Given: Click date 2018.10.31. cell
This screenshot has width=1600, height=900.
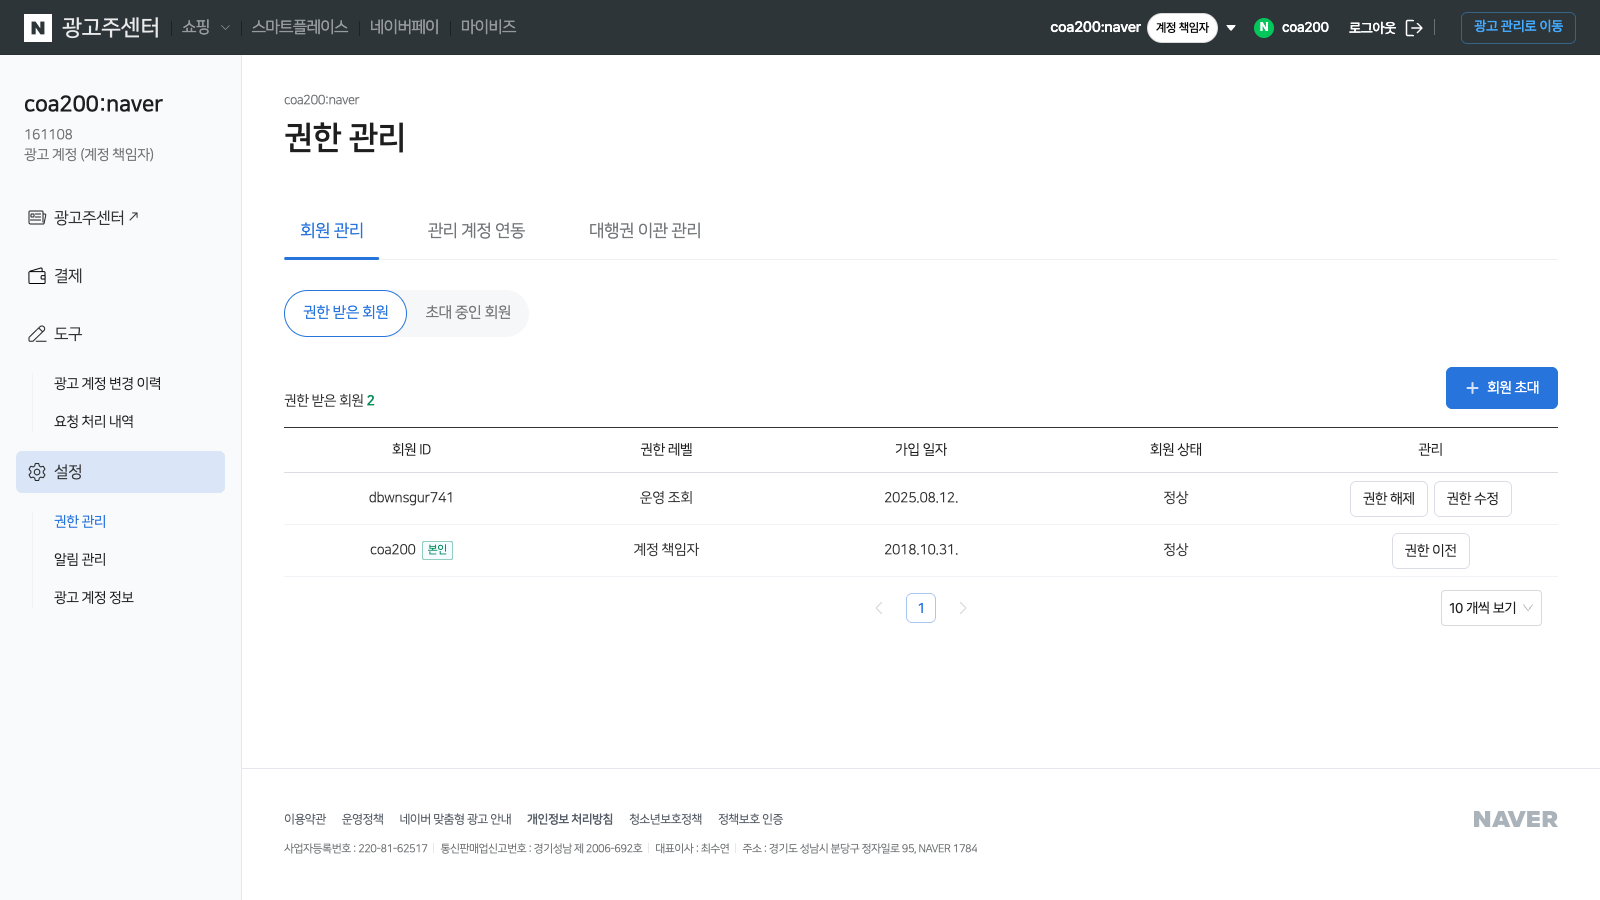Looking at the screenshot, I should (x=921, y=550).
